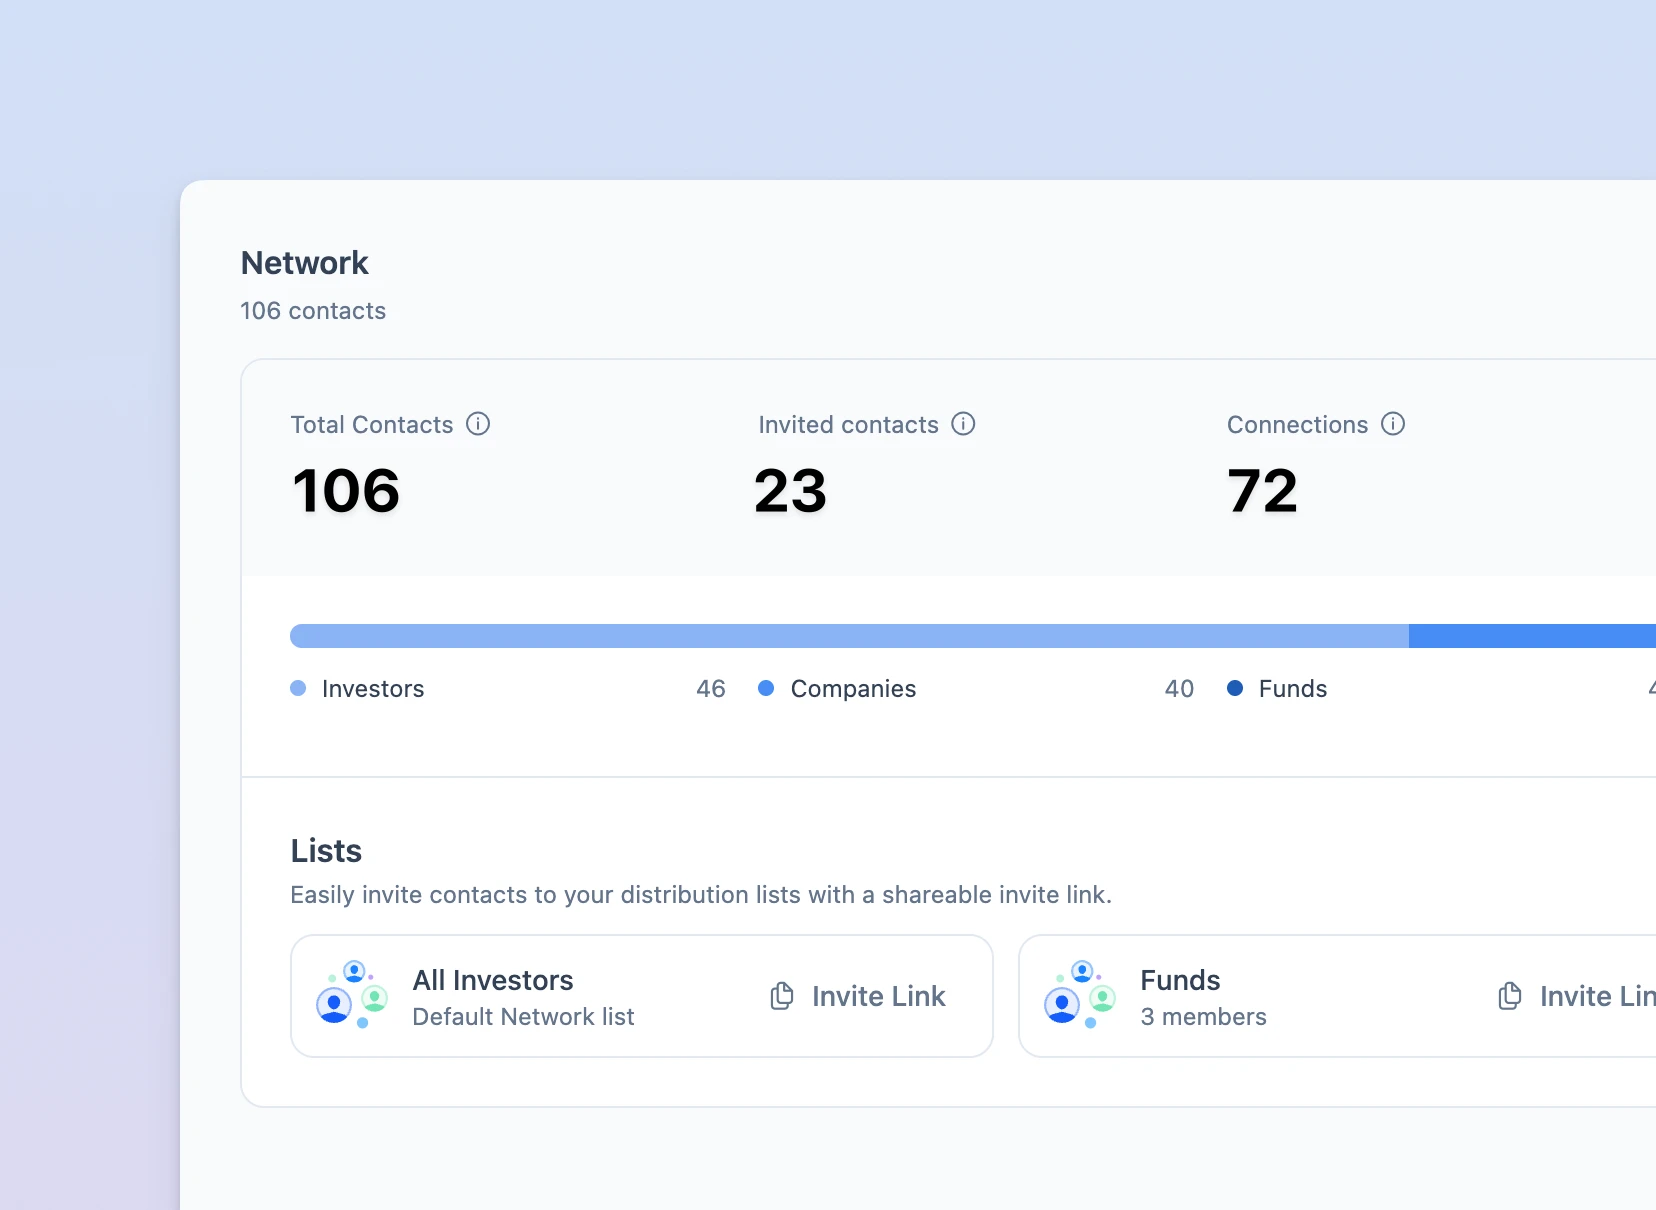The width and height of the screenshot is (1656, 1210).
Task: Click the Funds list group avatar icon
Action: pyautogui.click(x=1079, y=994)
